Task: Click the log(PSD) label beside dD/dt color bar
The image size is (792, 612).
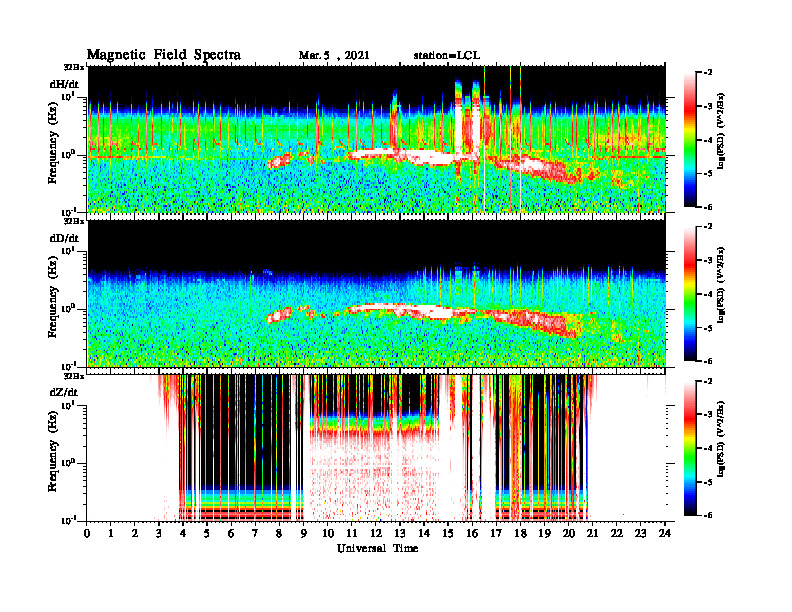Action: [721, 285]
